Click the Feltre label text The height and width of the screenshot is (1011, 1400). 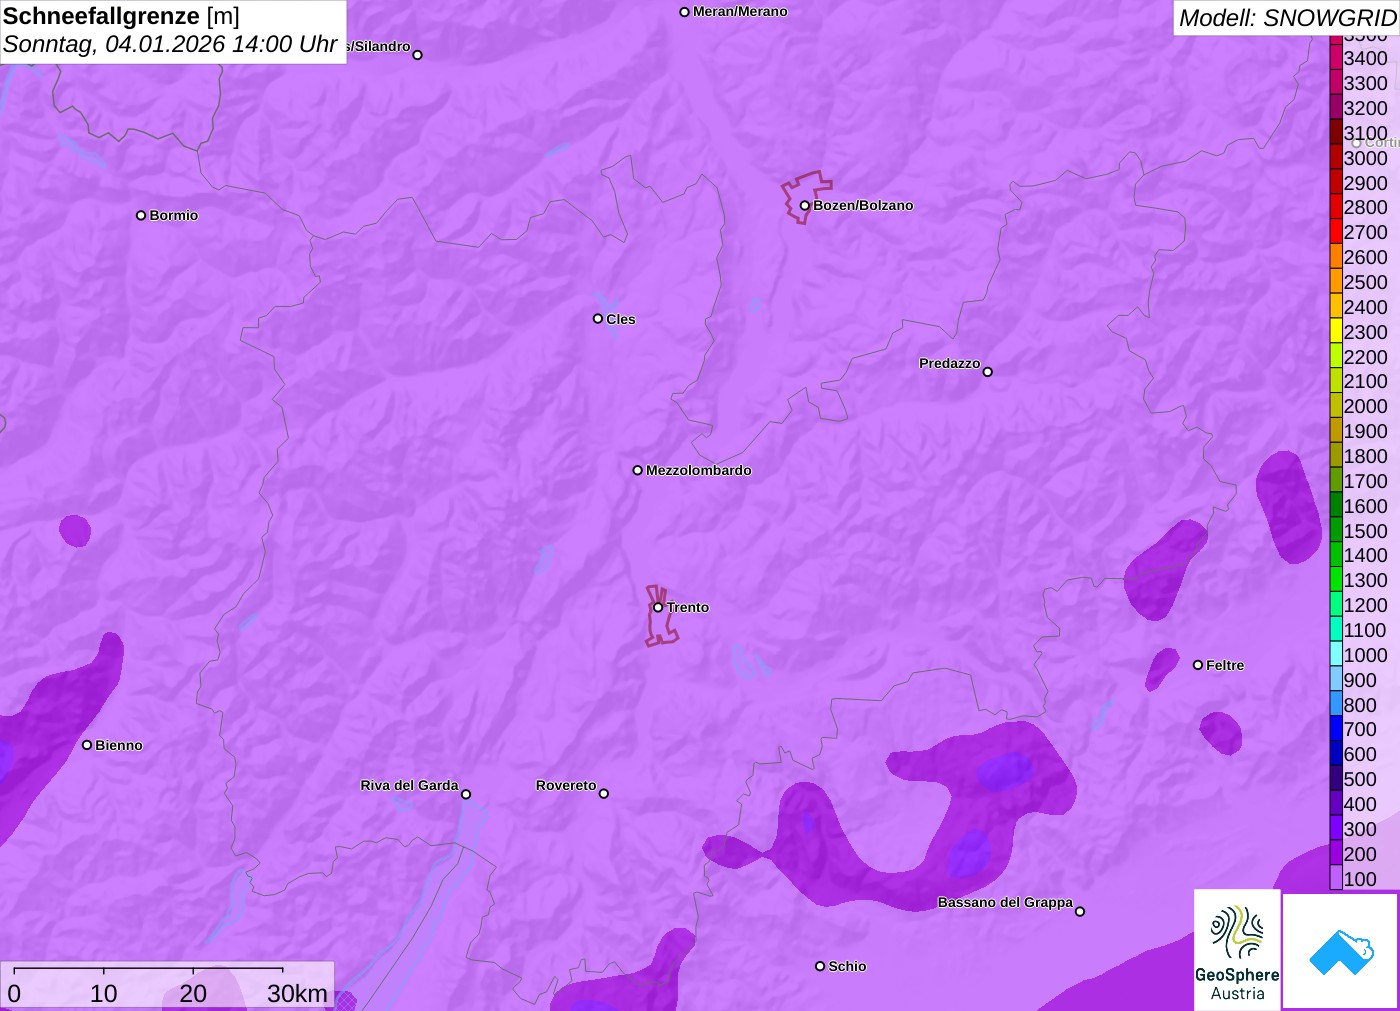1225,665
